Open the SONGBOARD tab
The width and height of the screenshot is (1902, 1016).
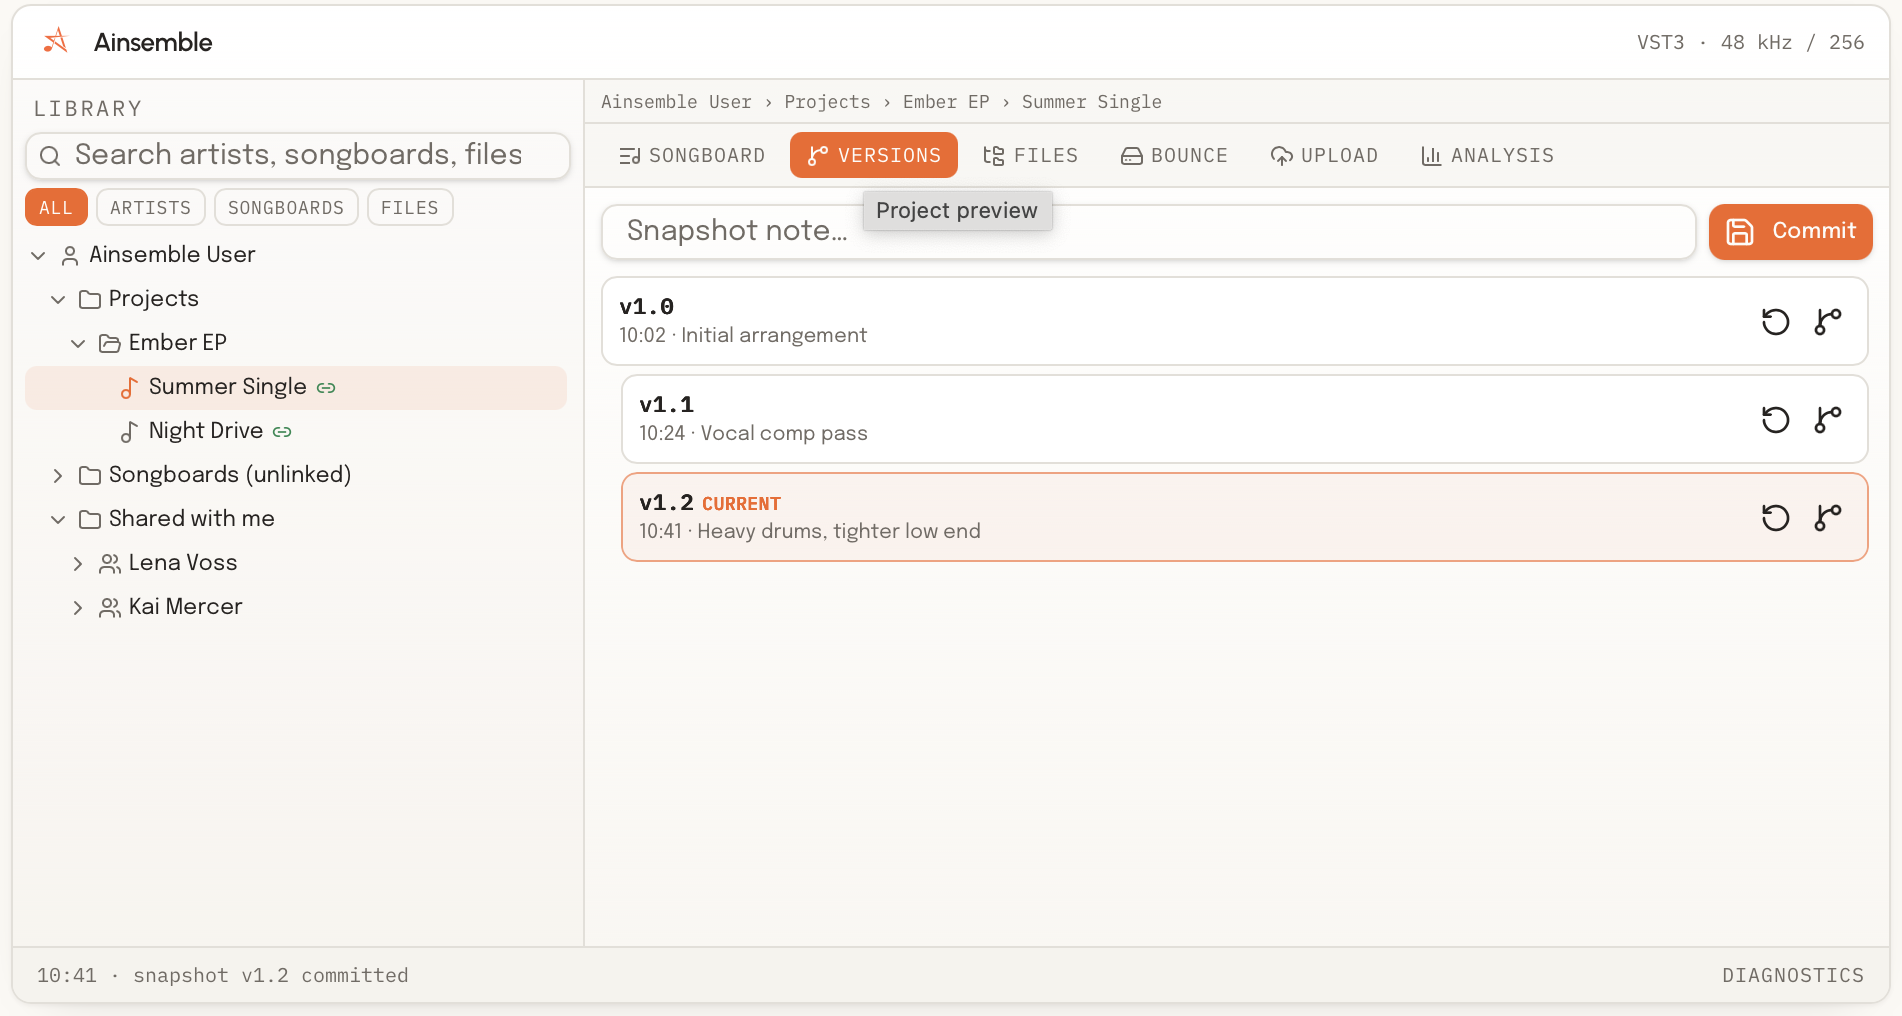pyautogui.click(x=692, y=156)
